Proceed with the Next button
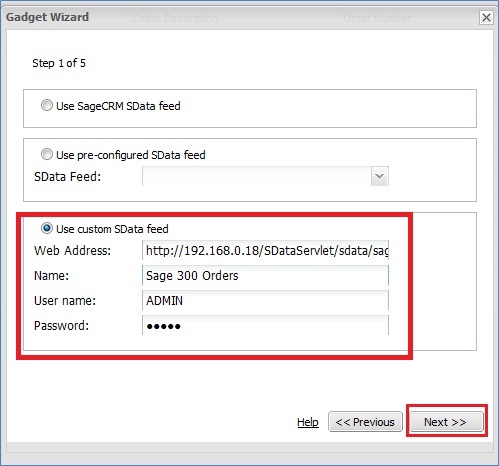The height and width of the screenshot is (466, 499). click(x=446, y=422)
